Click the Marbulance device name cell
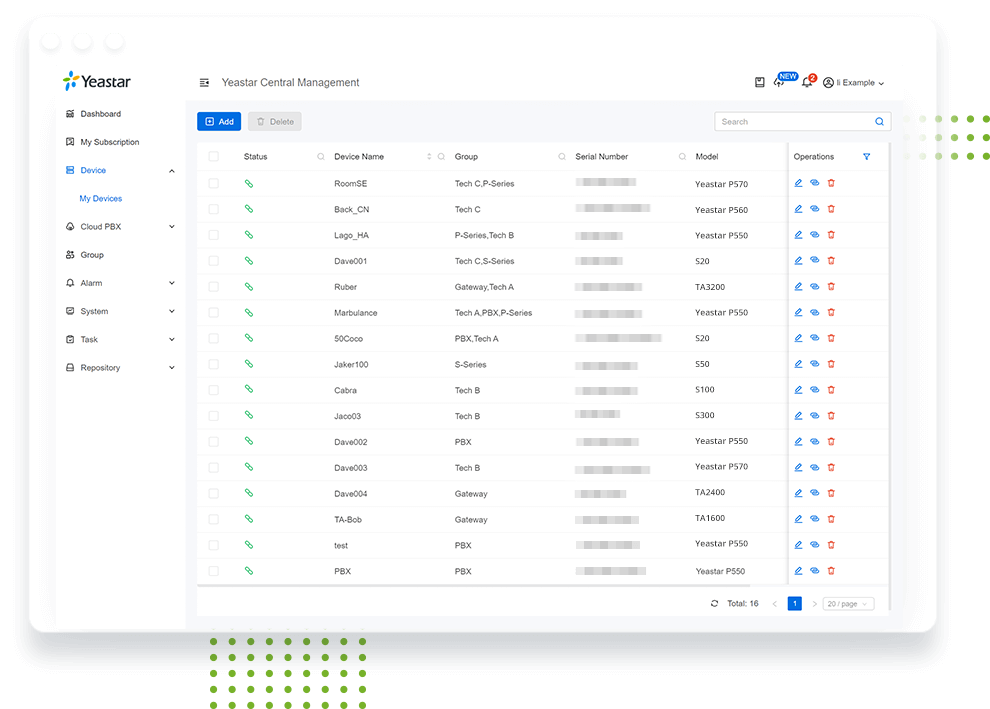 355,313
